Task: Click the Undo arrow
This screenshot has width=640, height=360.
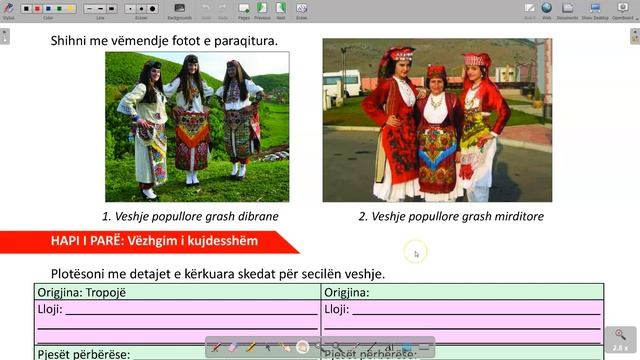Action: coord(206,8)
